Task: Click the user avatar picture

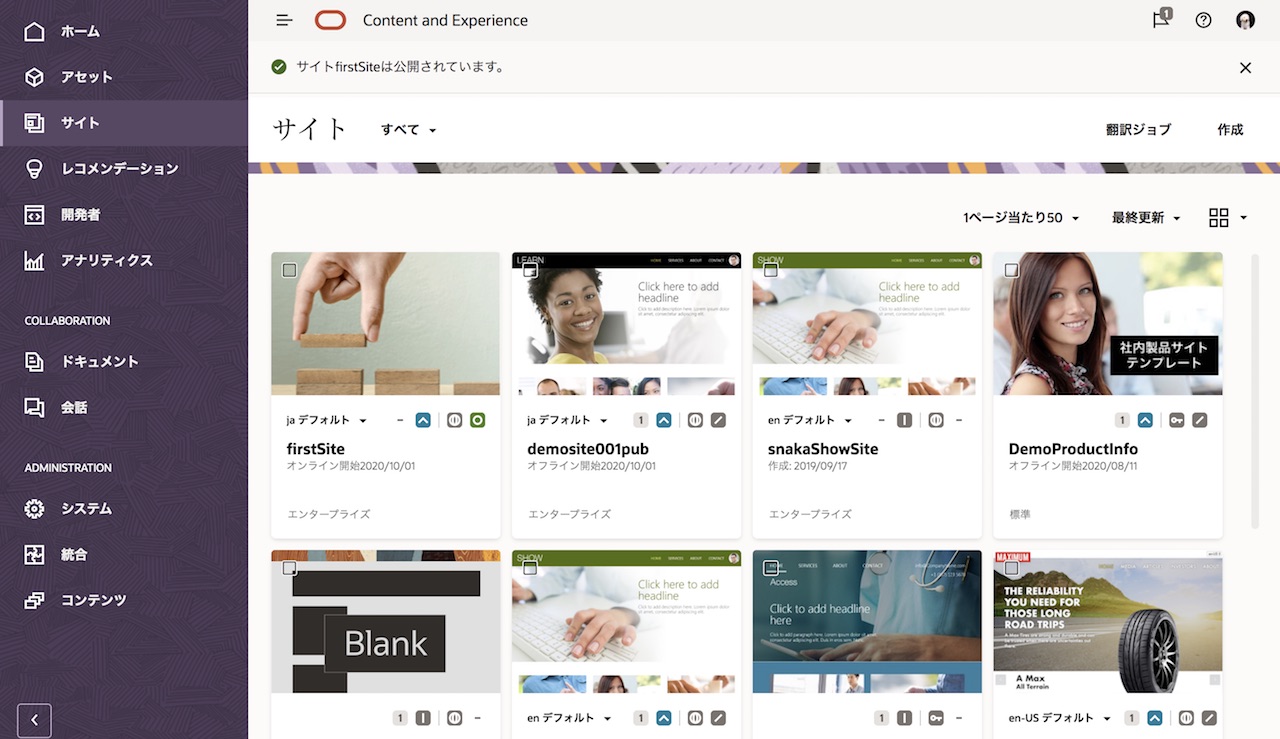Action: click(1245, 20)
